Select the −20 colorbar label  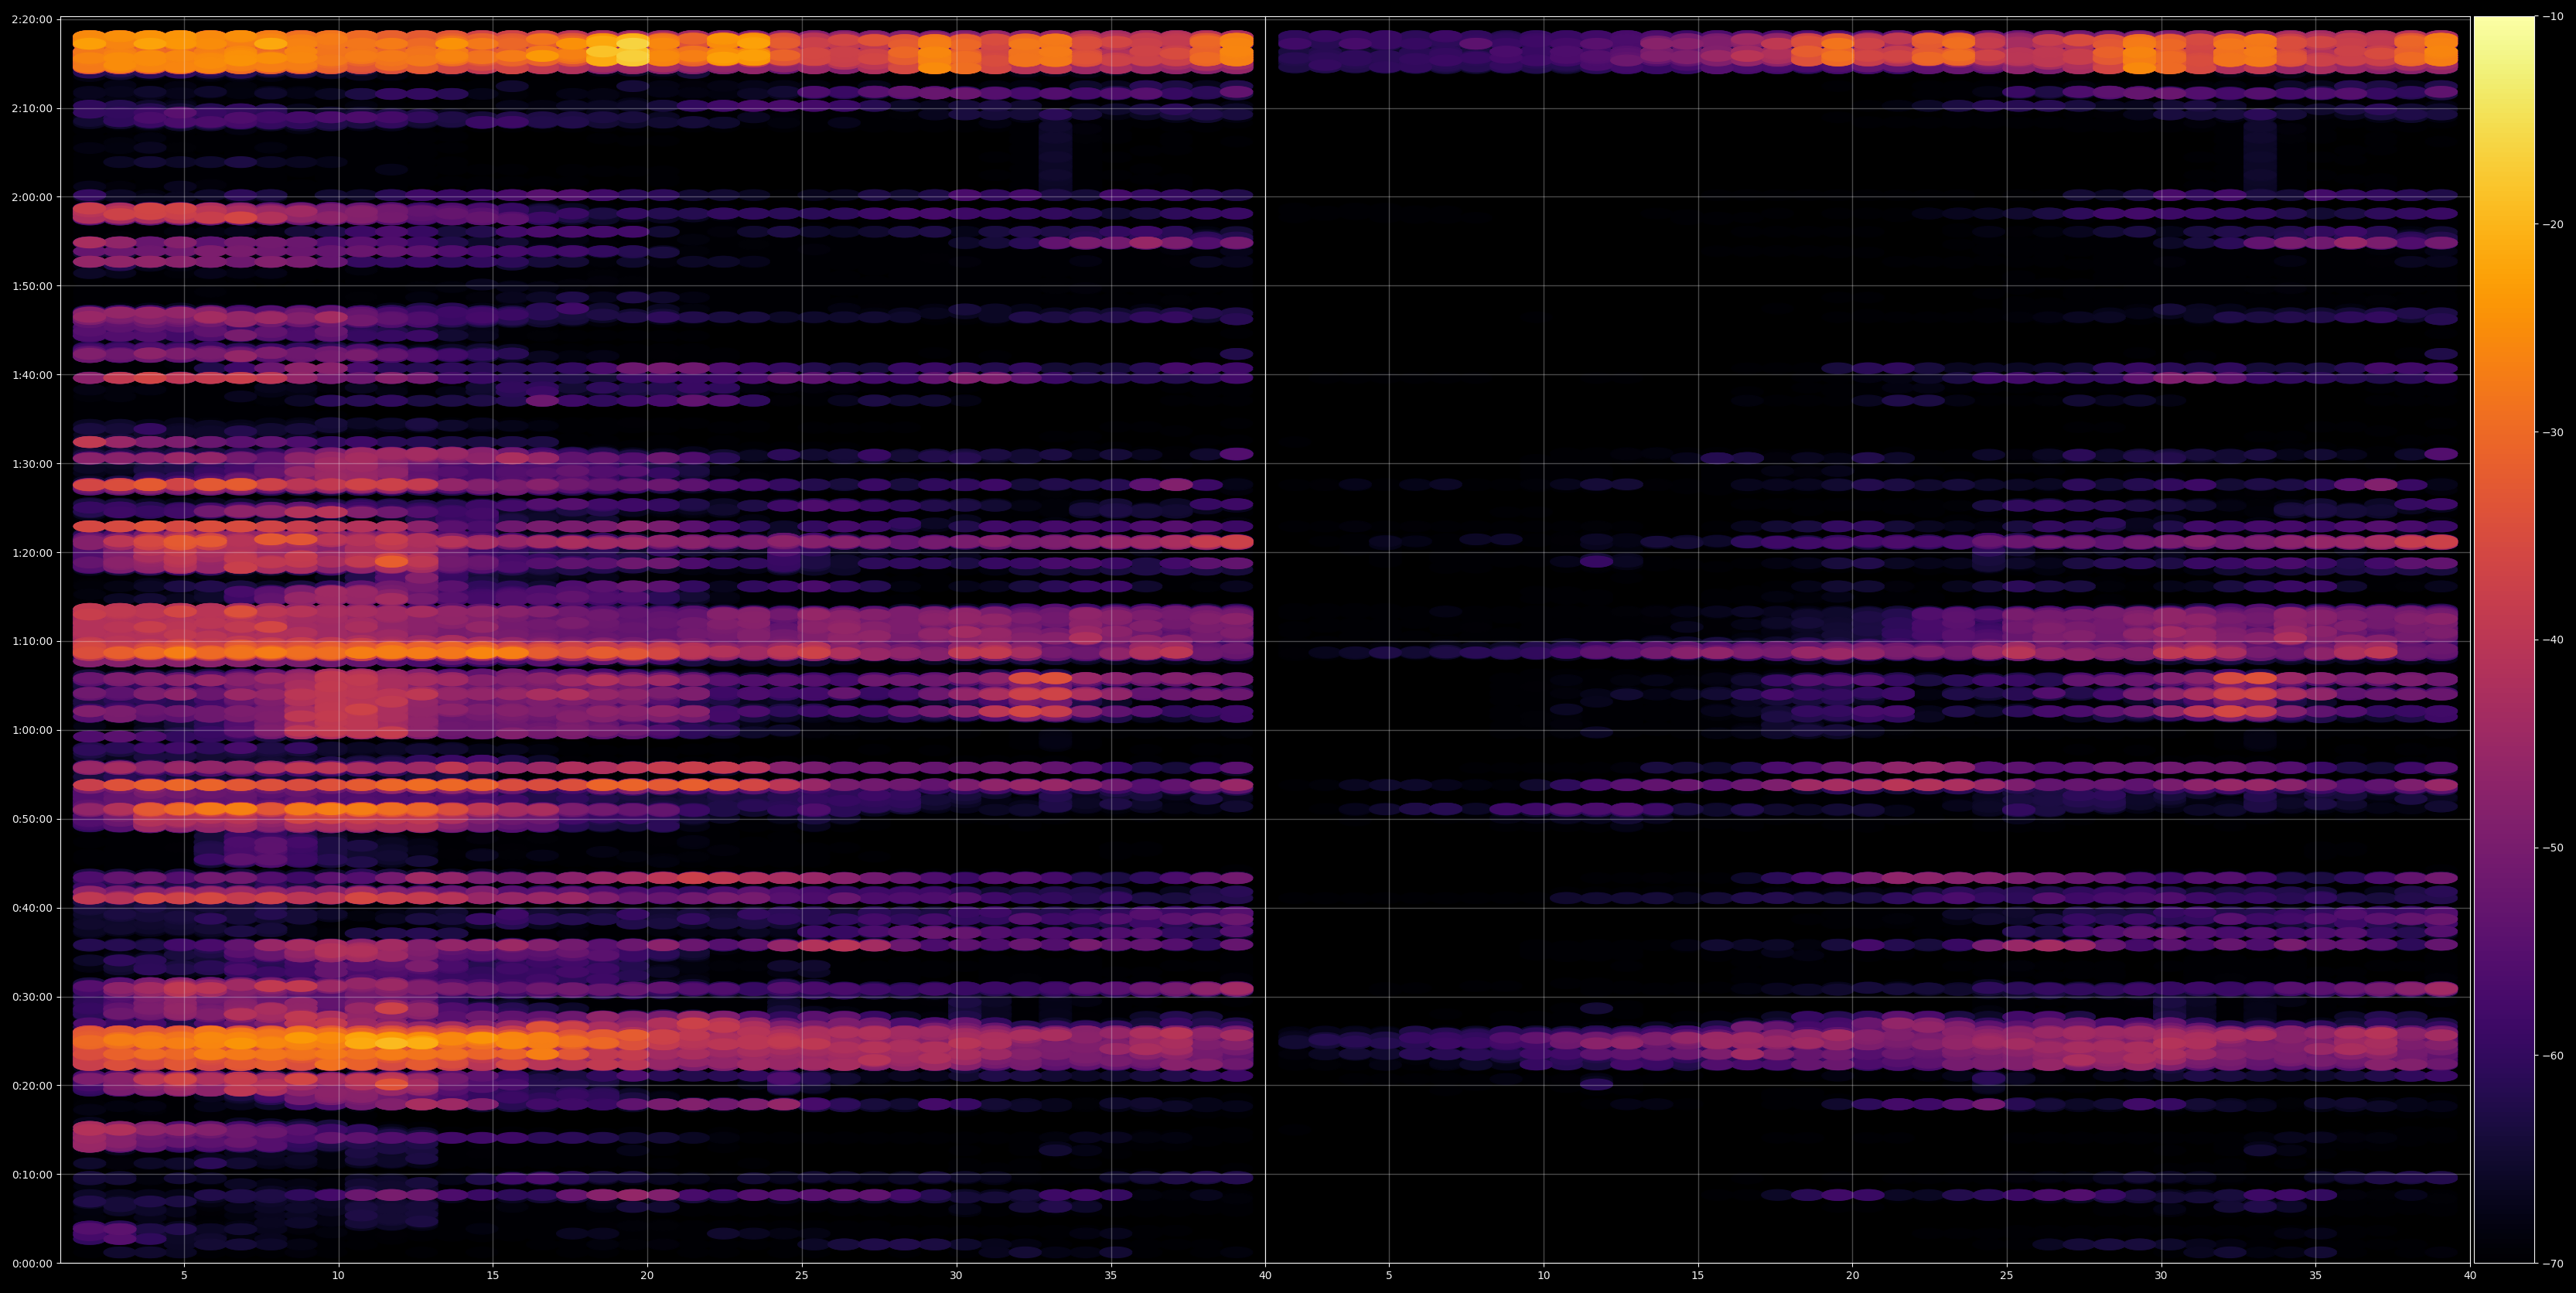[2553, 225]
